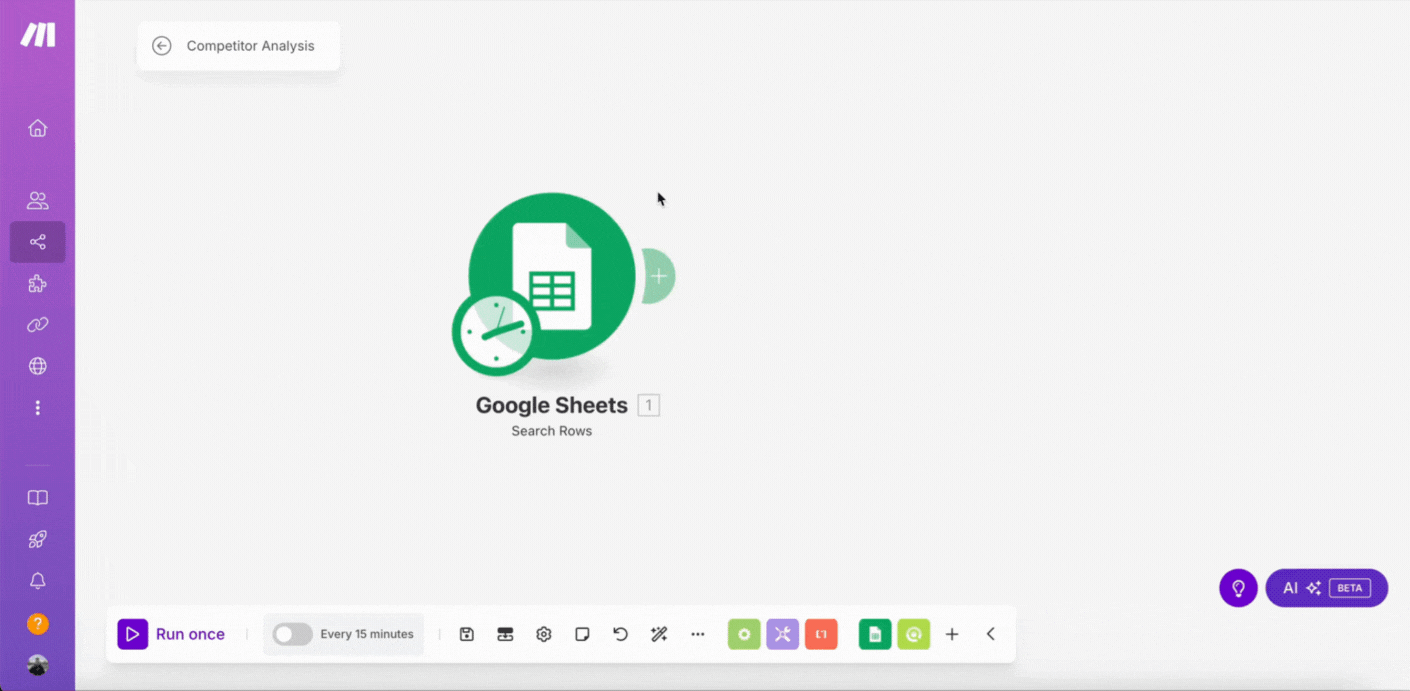Open scenario settings gear in the toolbar
1410x691 pixels.
point(544,634)
